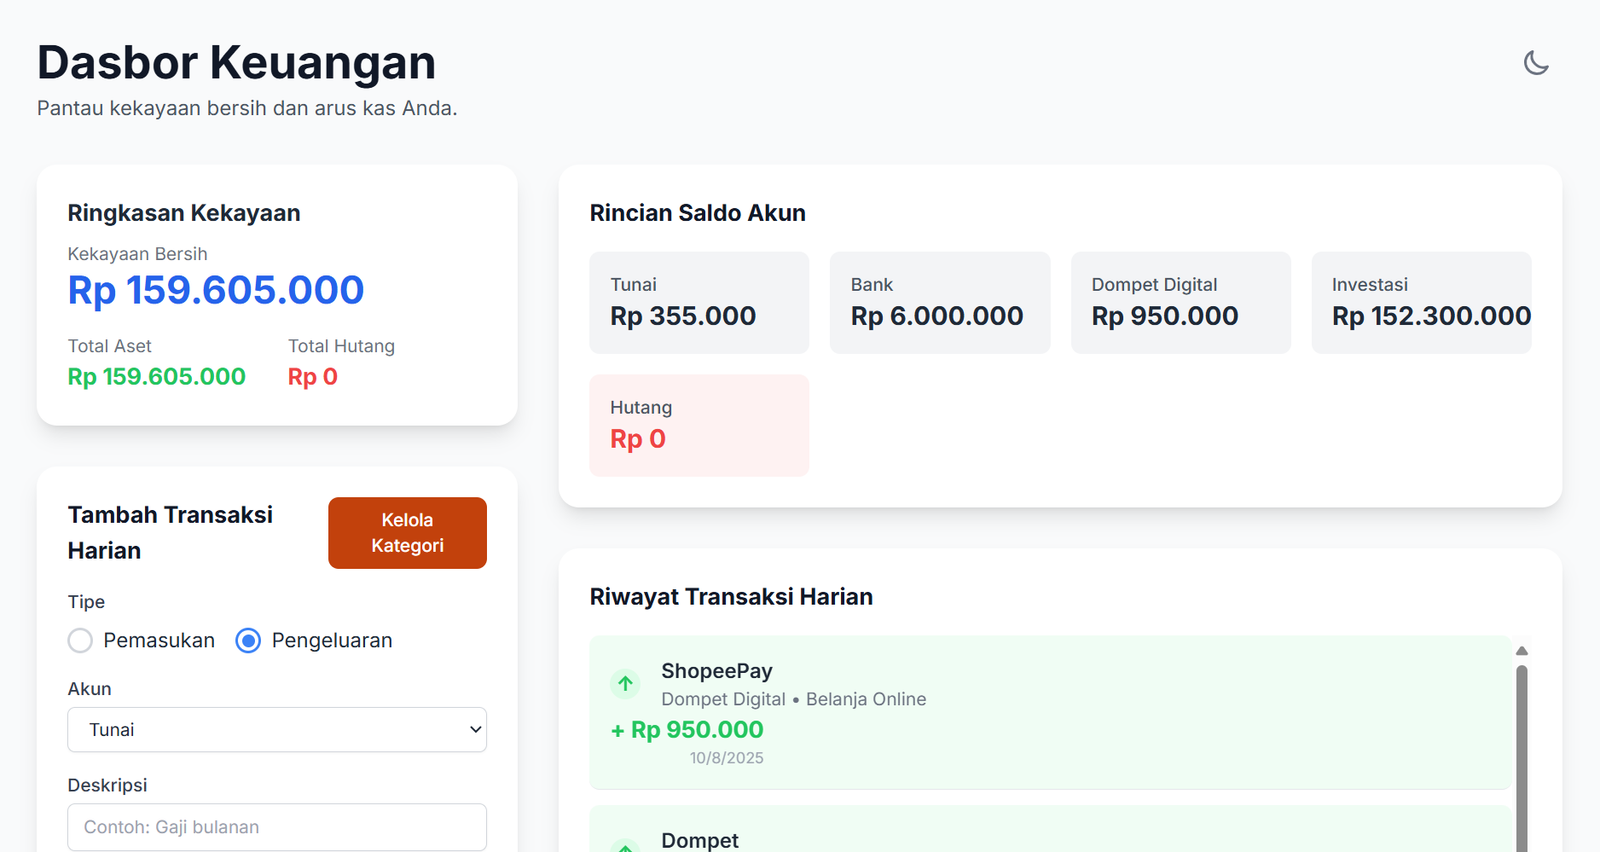Click the Kekayaan Bersih amount

coord(216,290)
